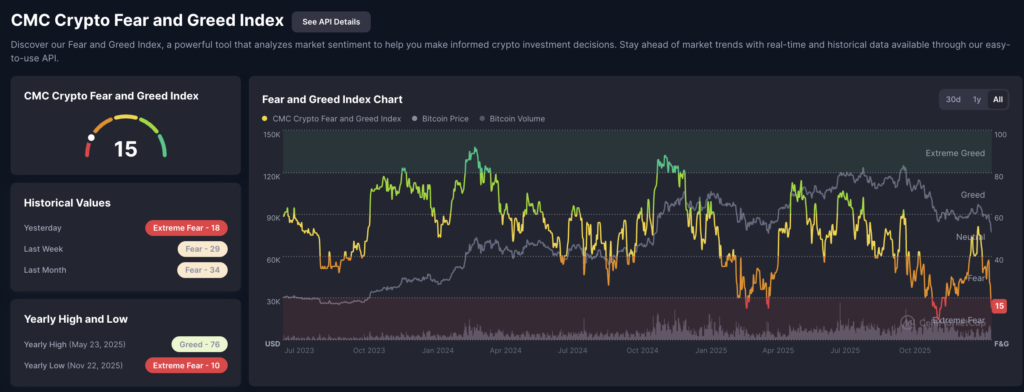Click the Yearly High and Low heading
This screenshot has width=1024, height=392.
point(76,319)
